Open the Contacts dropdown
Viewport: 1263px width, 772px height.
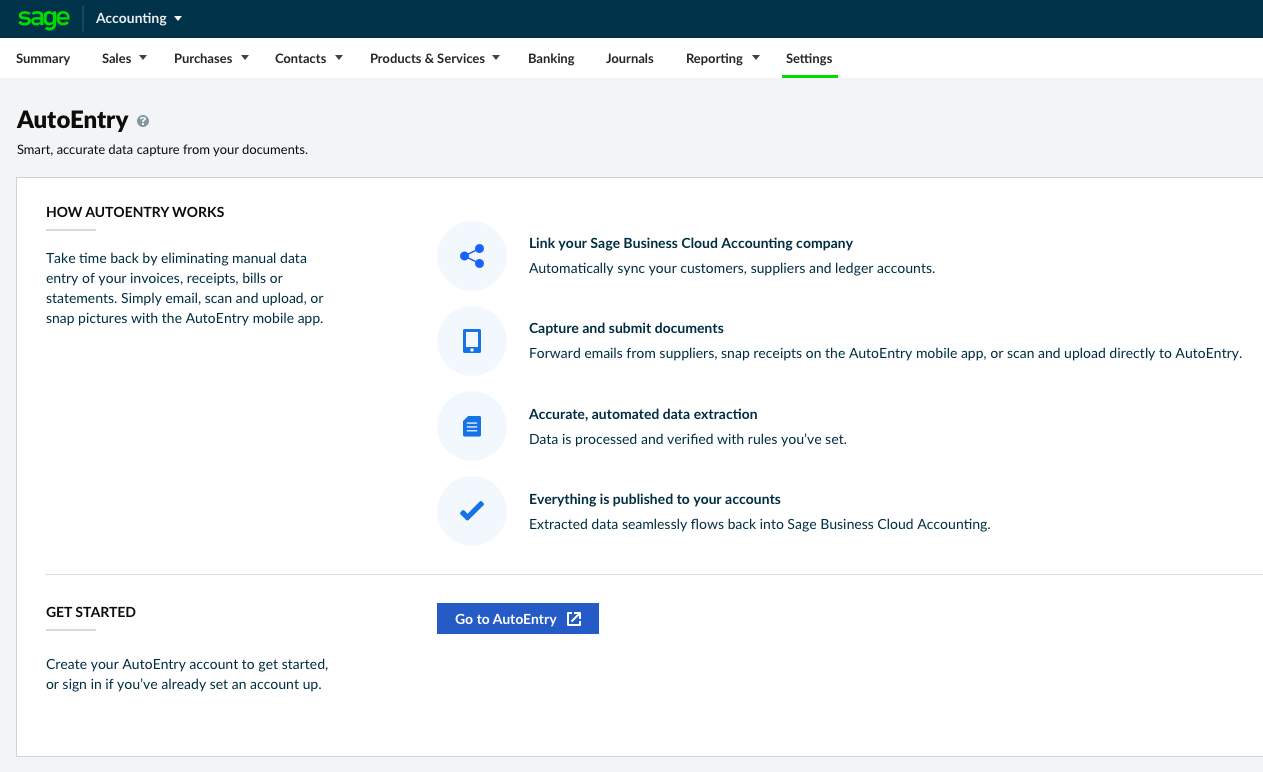(x=308, y=58)
